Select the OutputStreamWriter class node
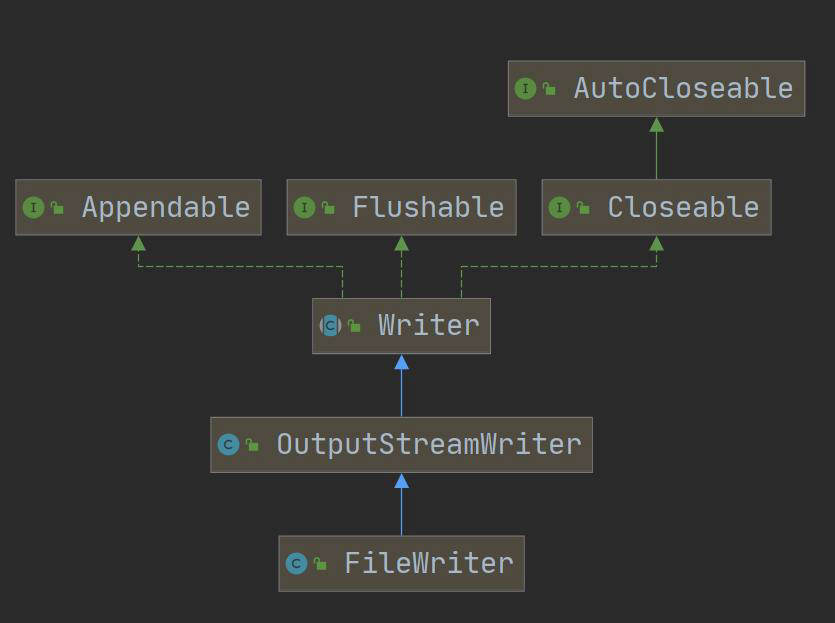This screenshot has height=623, width=835. pyautogui.click(x=402, y=445)
